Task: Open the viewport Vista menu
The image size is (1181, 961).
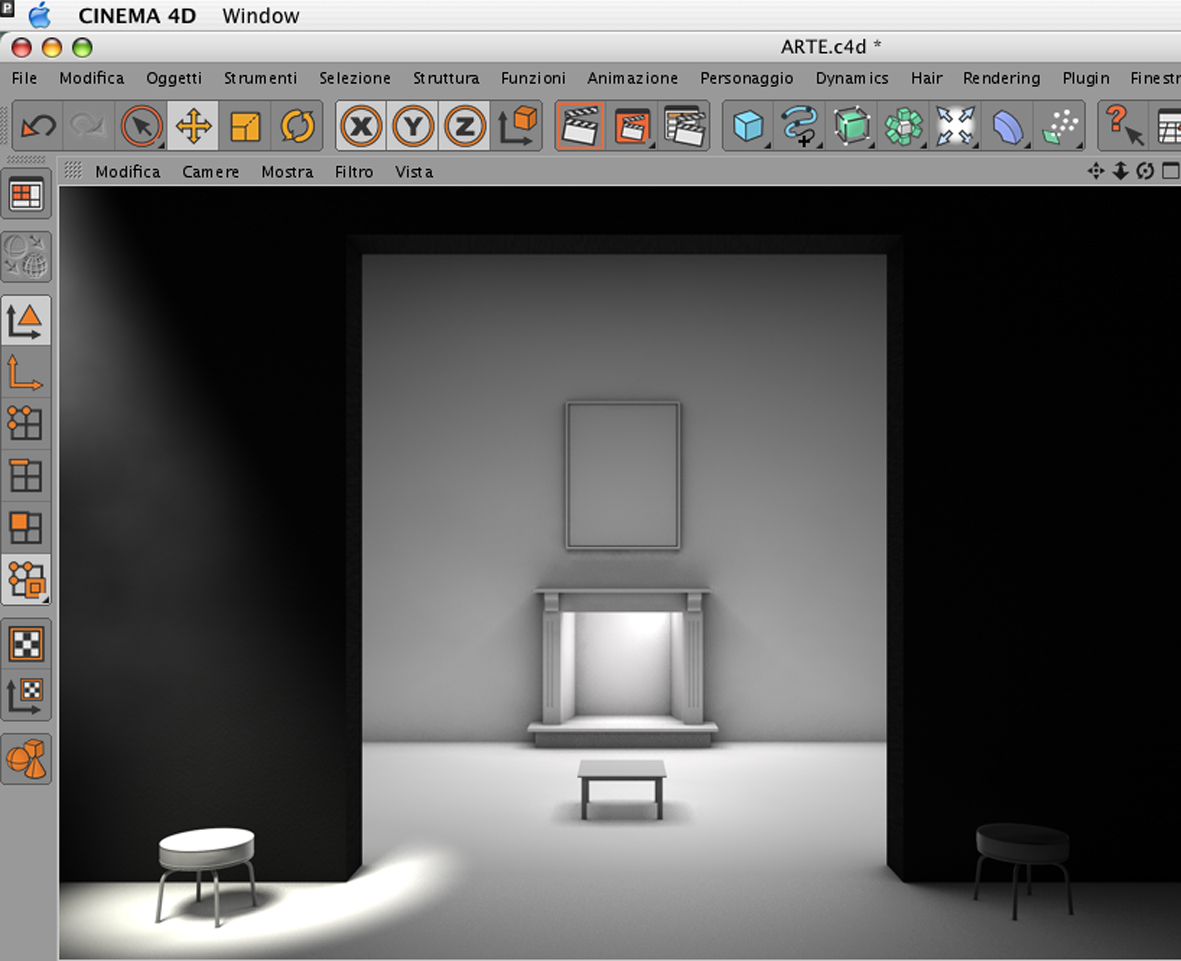Action: click(x=414, y=172)
